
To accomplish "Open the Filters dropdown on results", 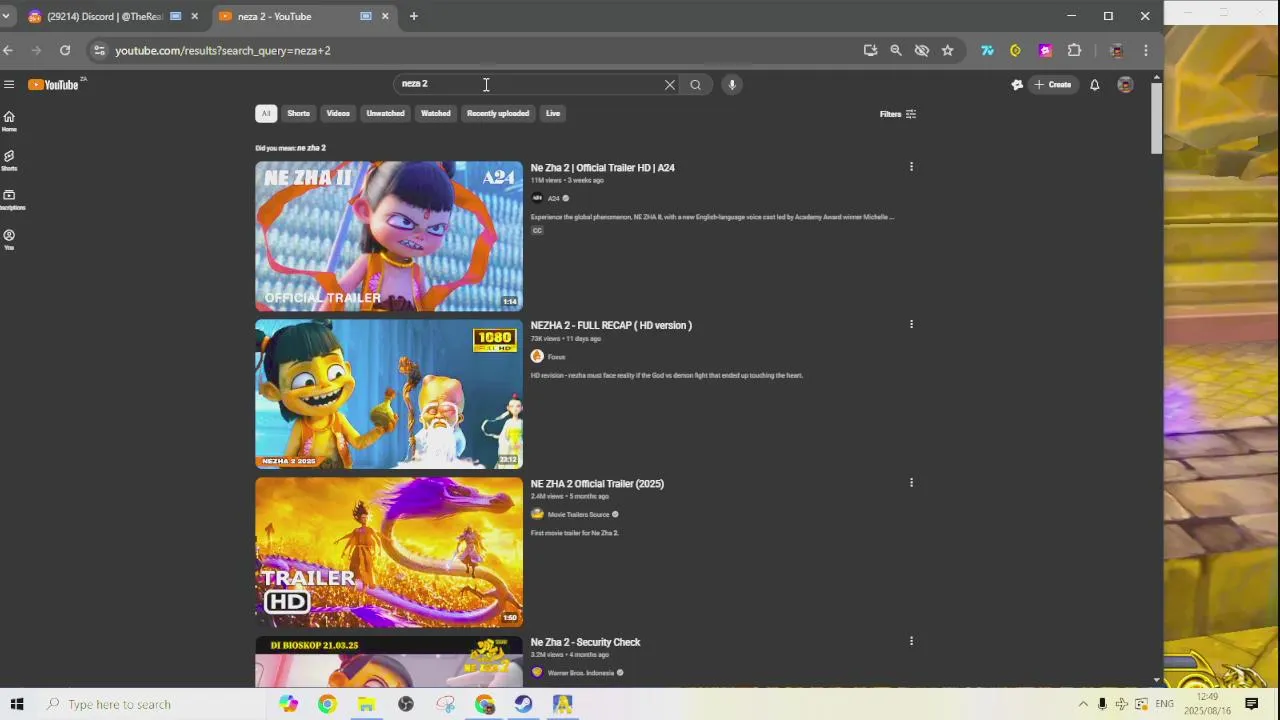I will tap(898, 114).
